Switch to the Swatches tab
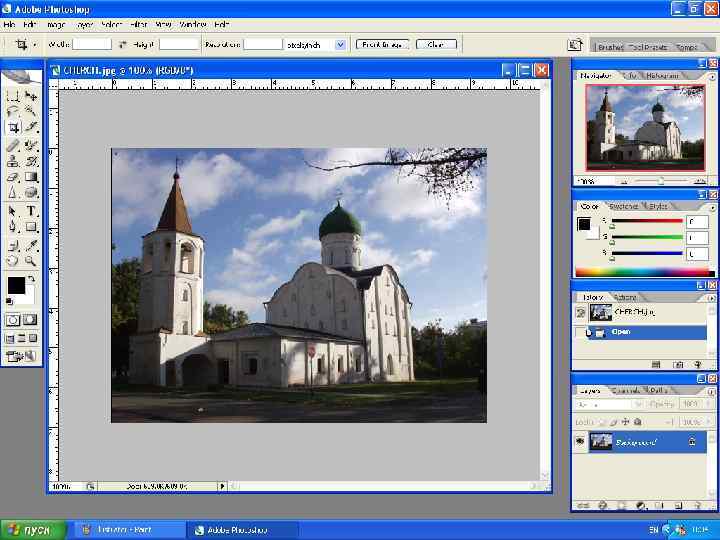This screenshot has height=540, width=720. click(x=623, y=206)
